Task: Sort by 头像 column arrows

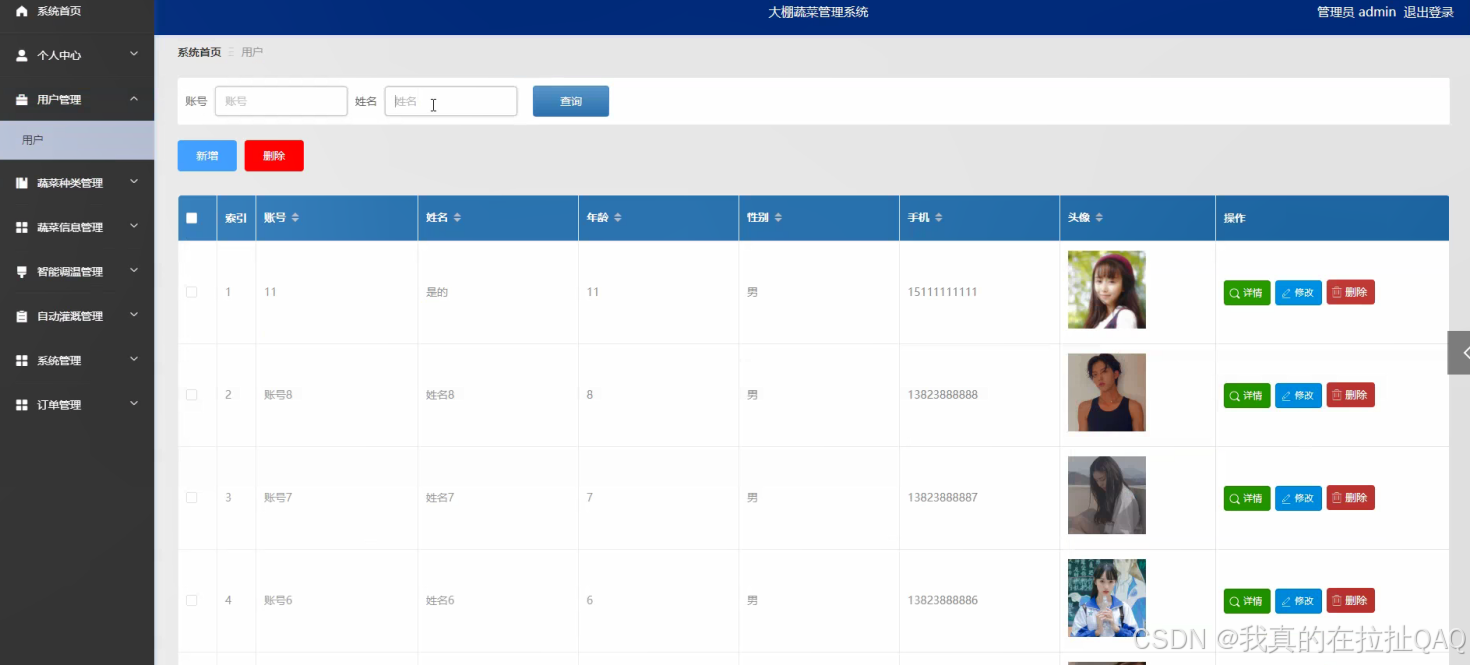Action: [1099, 218]
